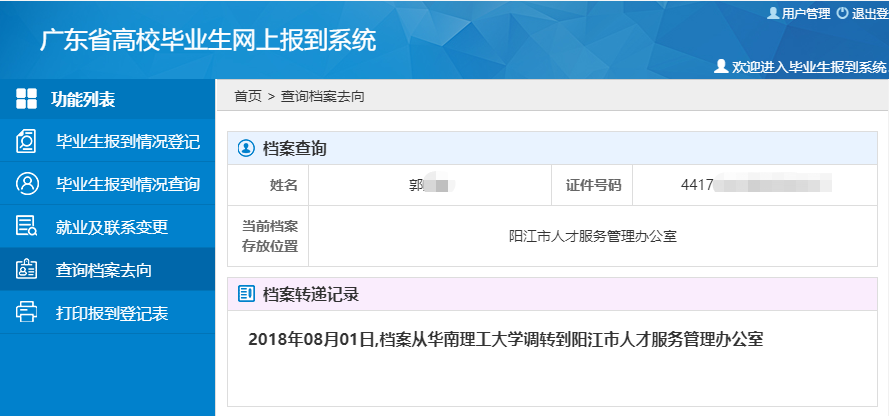The height and width of the screenshot is (416, 889).
Task: Click the 毕业生报到情况查询 person icon
Action: [x=27, y=184]
